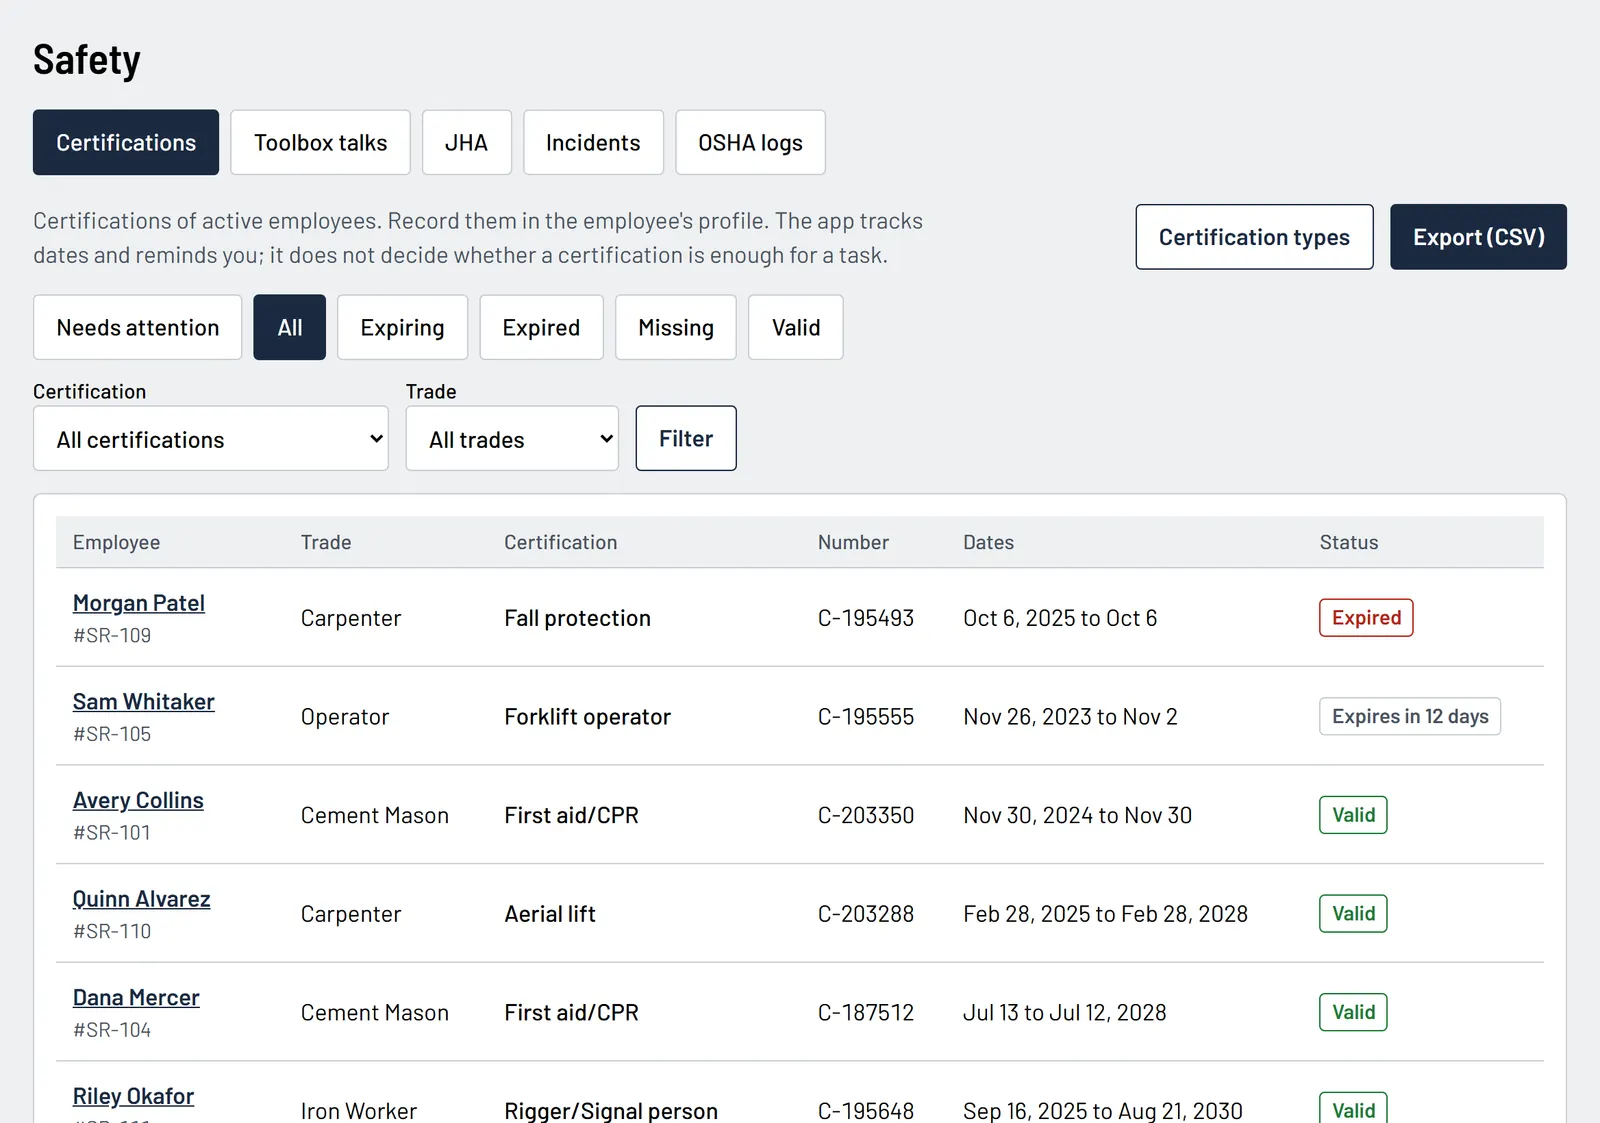Open the OSHA logs tab
The image size is (1600, 1123).
(x=750, y=142)
